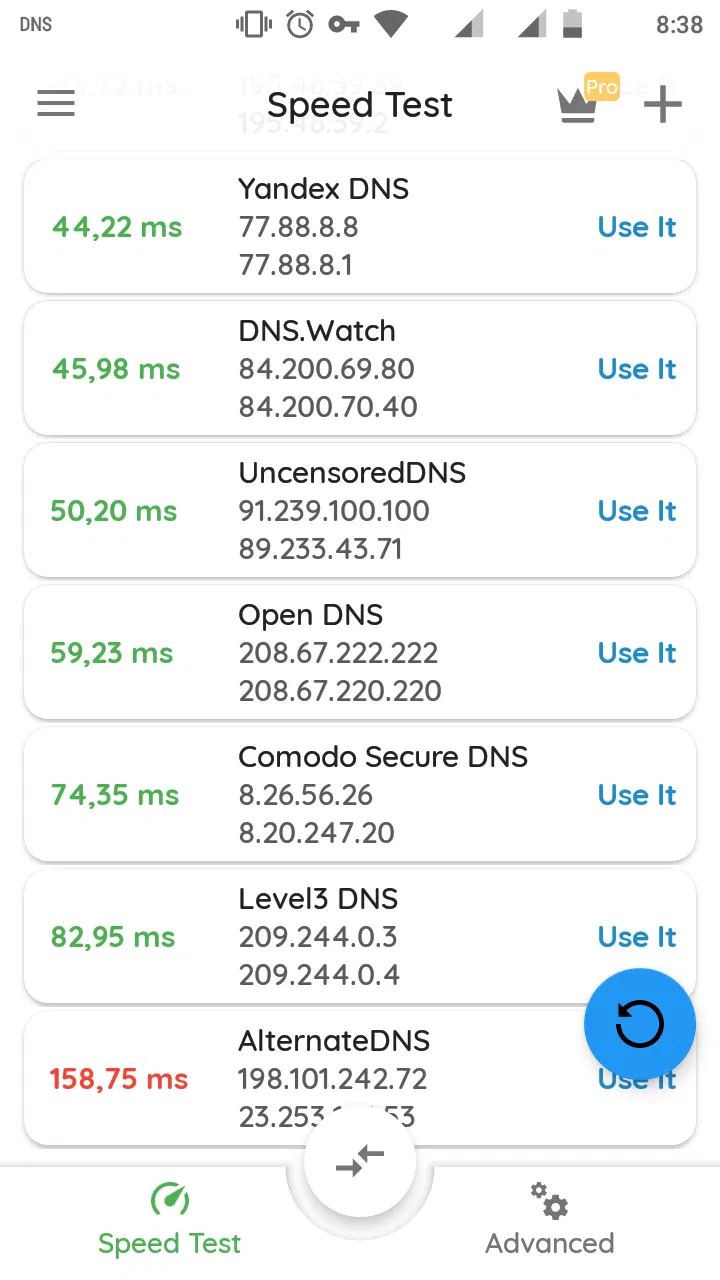The image size is (720, 1280).
Task: Click Use It for Open DNS
Action: (637, 654)
